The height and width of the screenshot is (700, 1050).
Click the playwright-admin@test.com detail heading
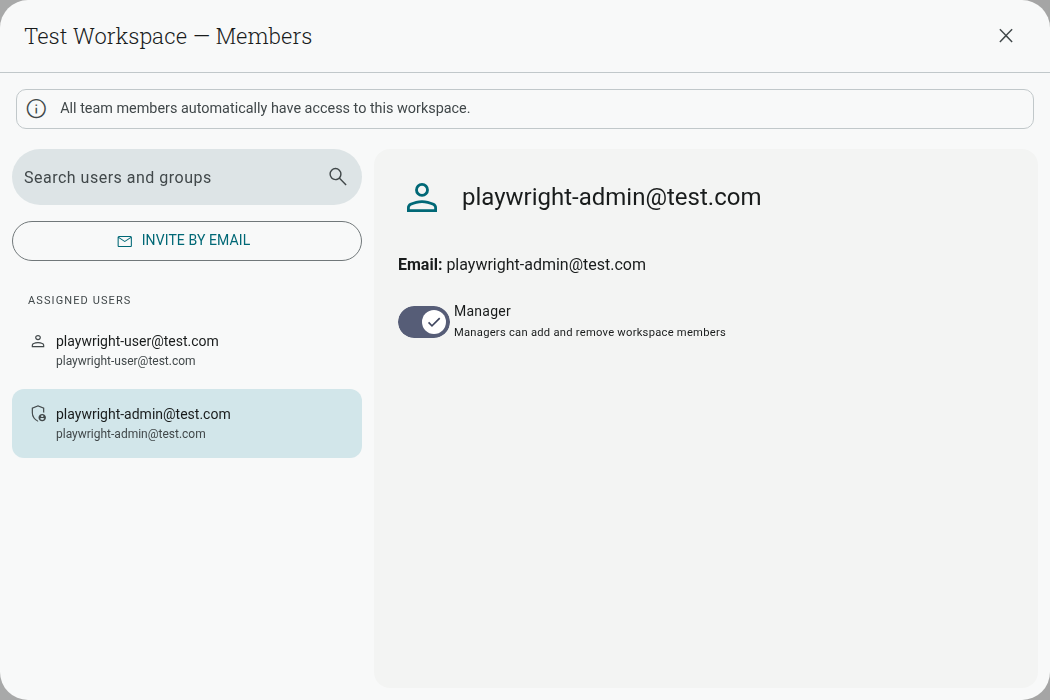611,197
